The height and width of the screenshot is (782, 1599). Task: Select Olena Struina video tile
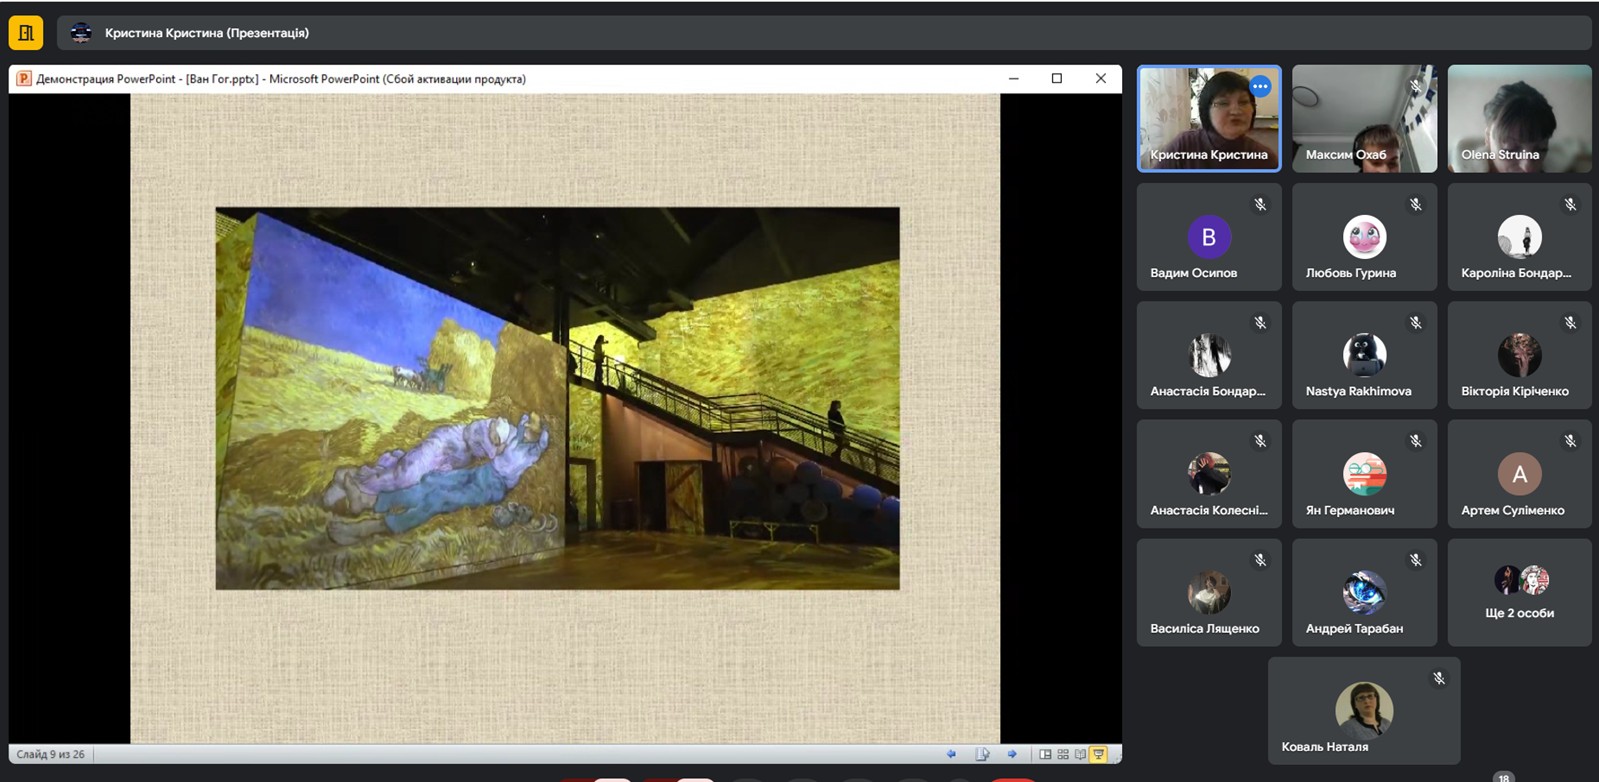[1519, 119]
